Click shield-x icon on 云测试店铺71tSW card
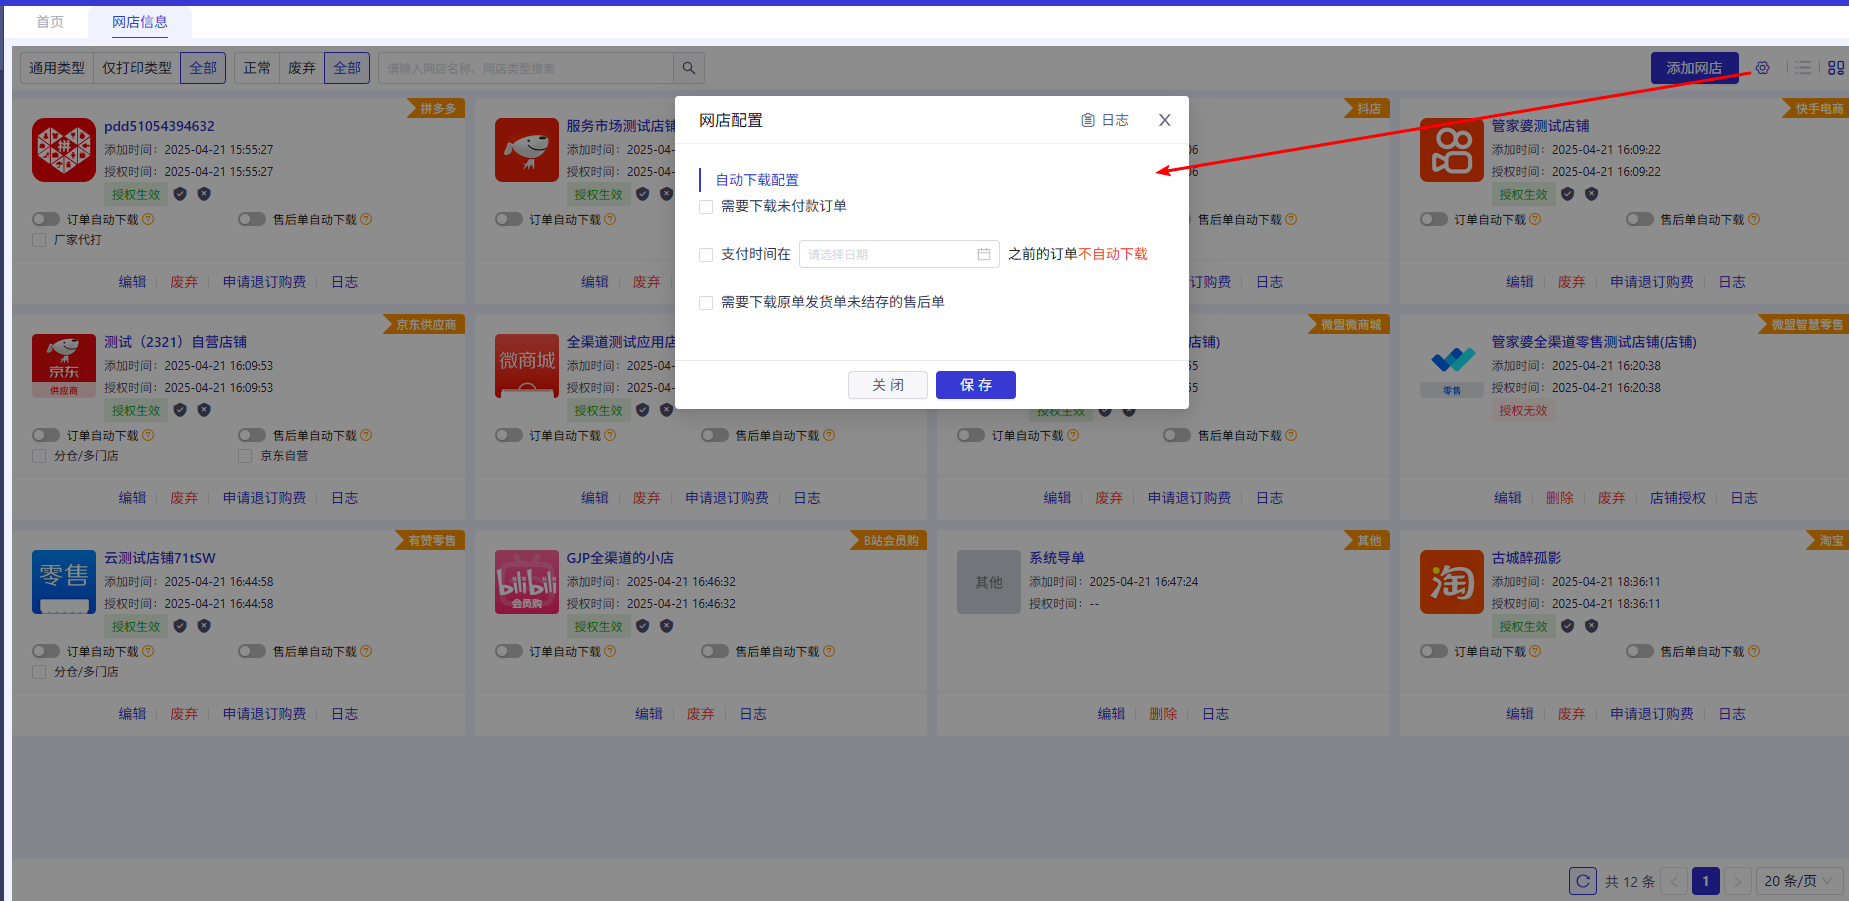1849x901 pixels. (204, 626)
